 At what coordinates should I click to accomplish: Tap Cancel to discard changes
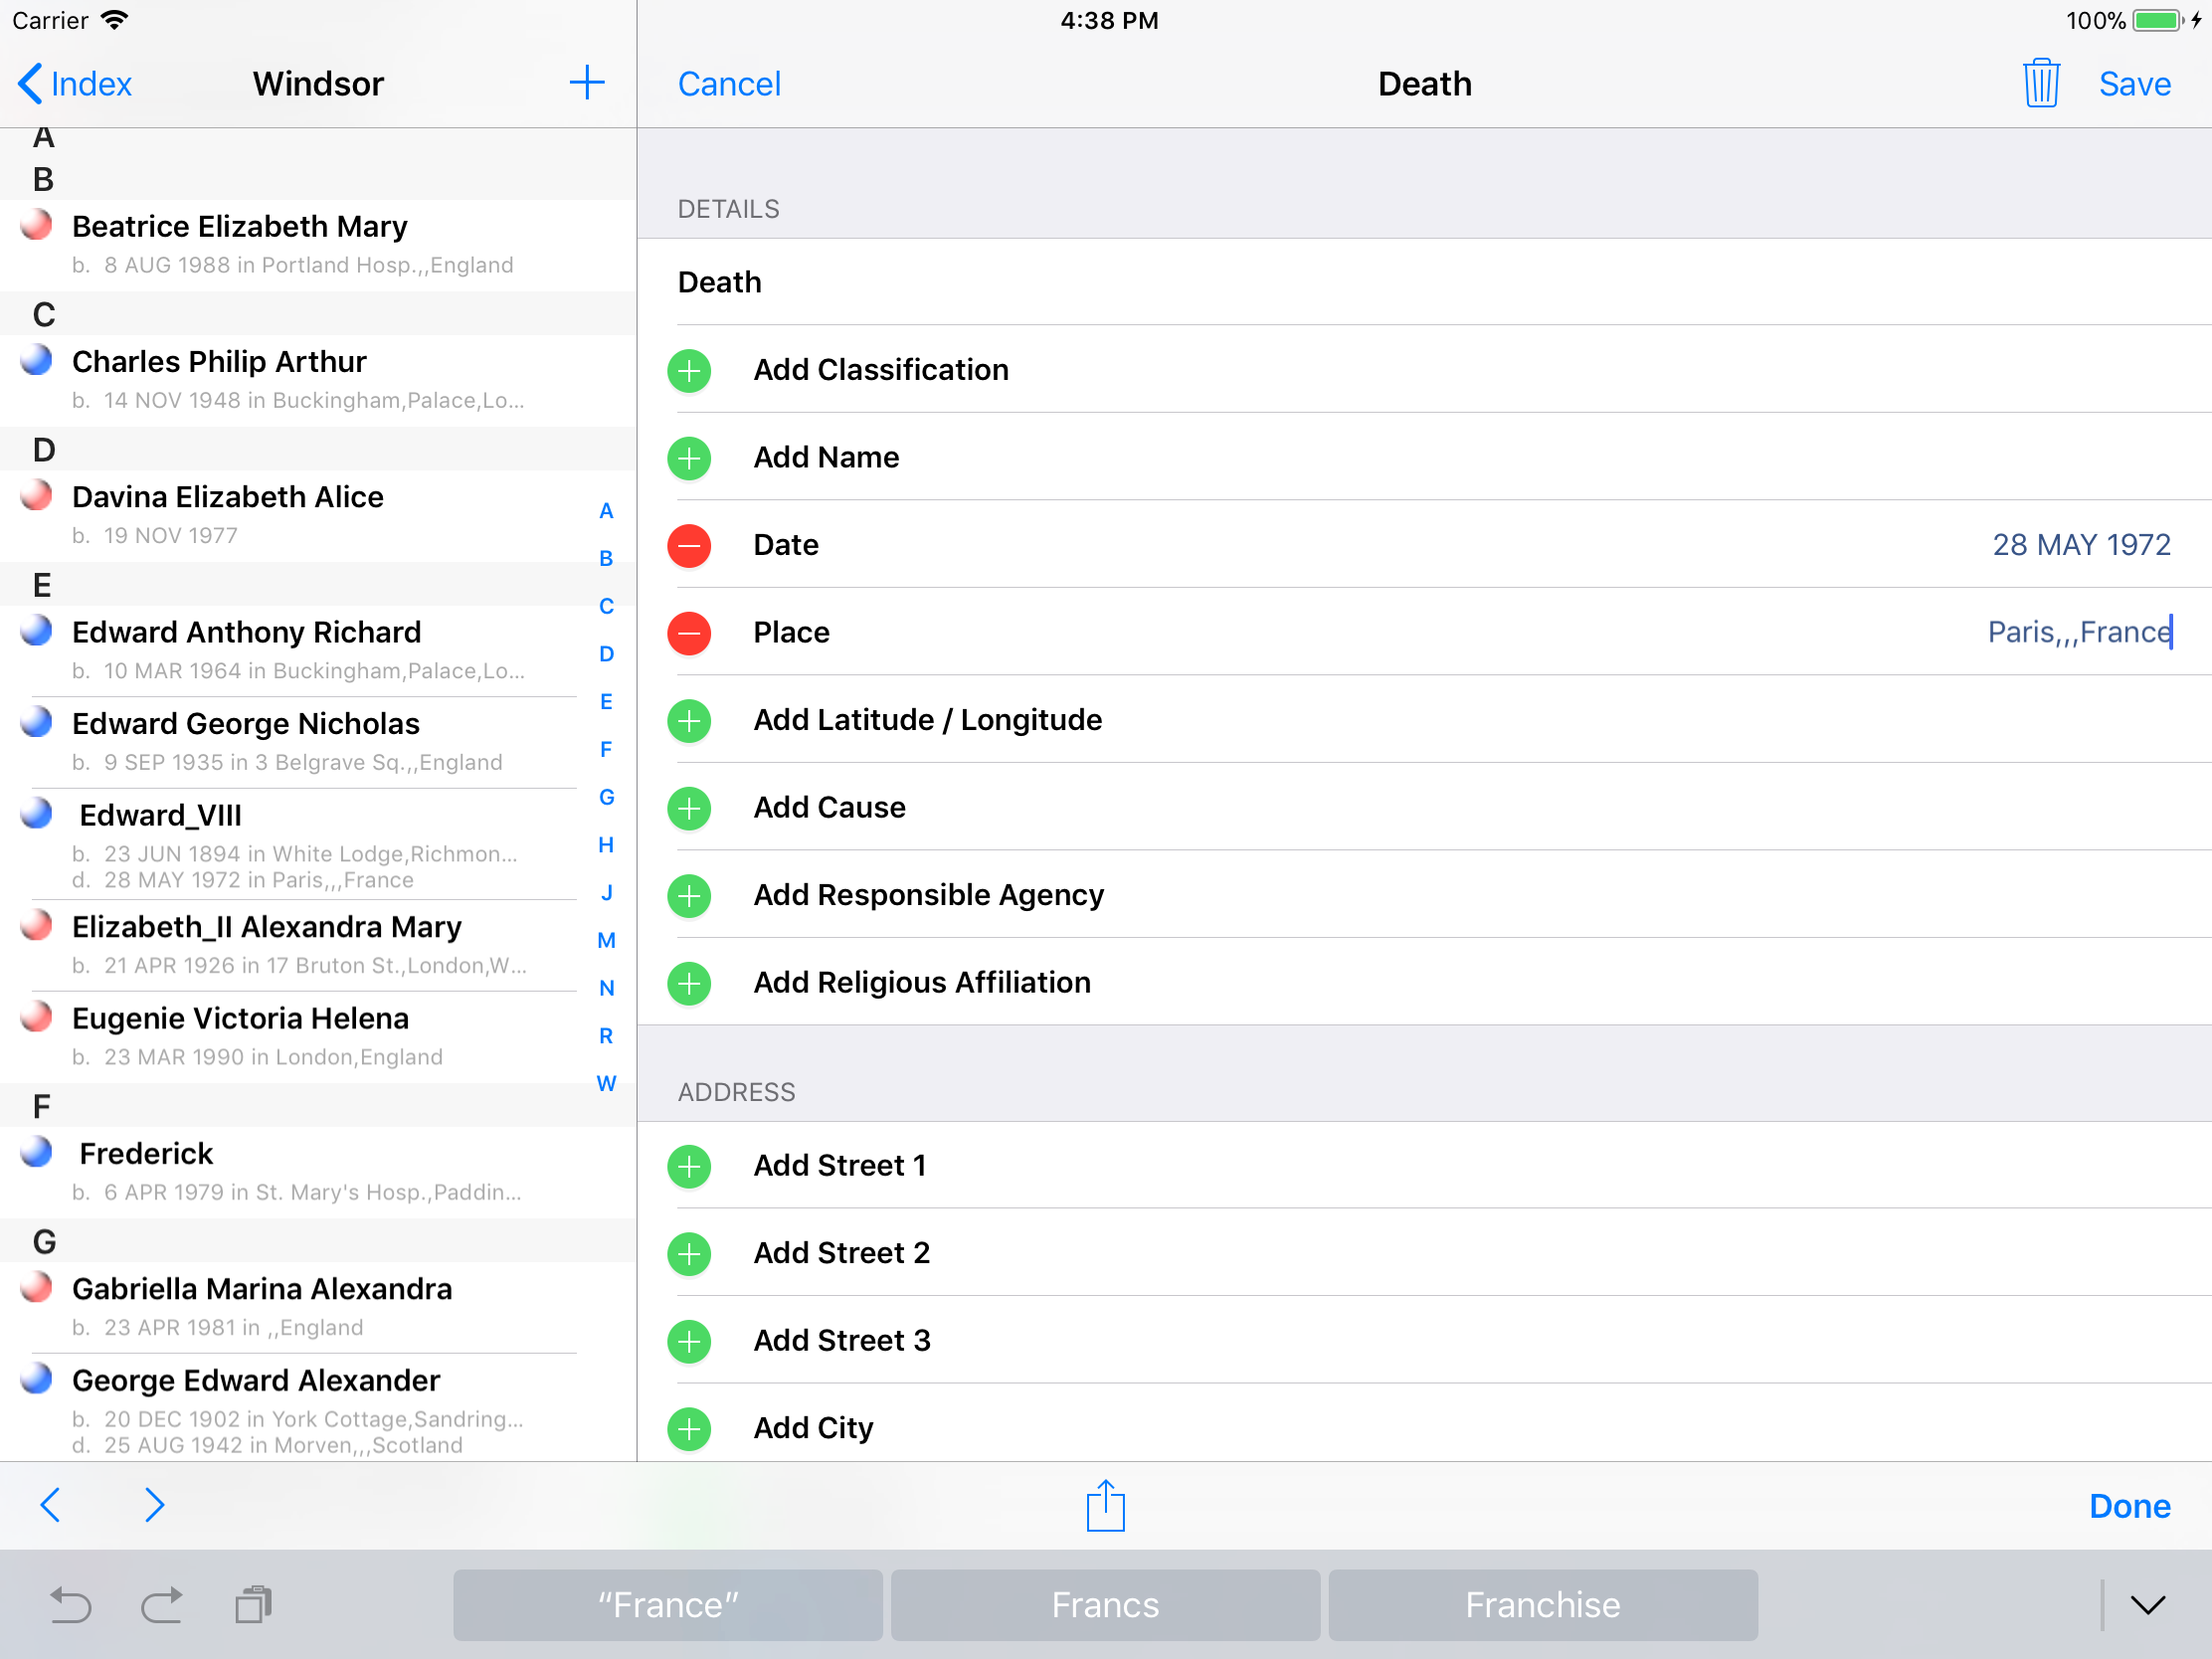point(729,83)
